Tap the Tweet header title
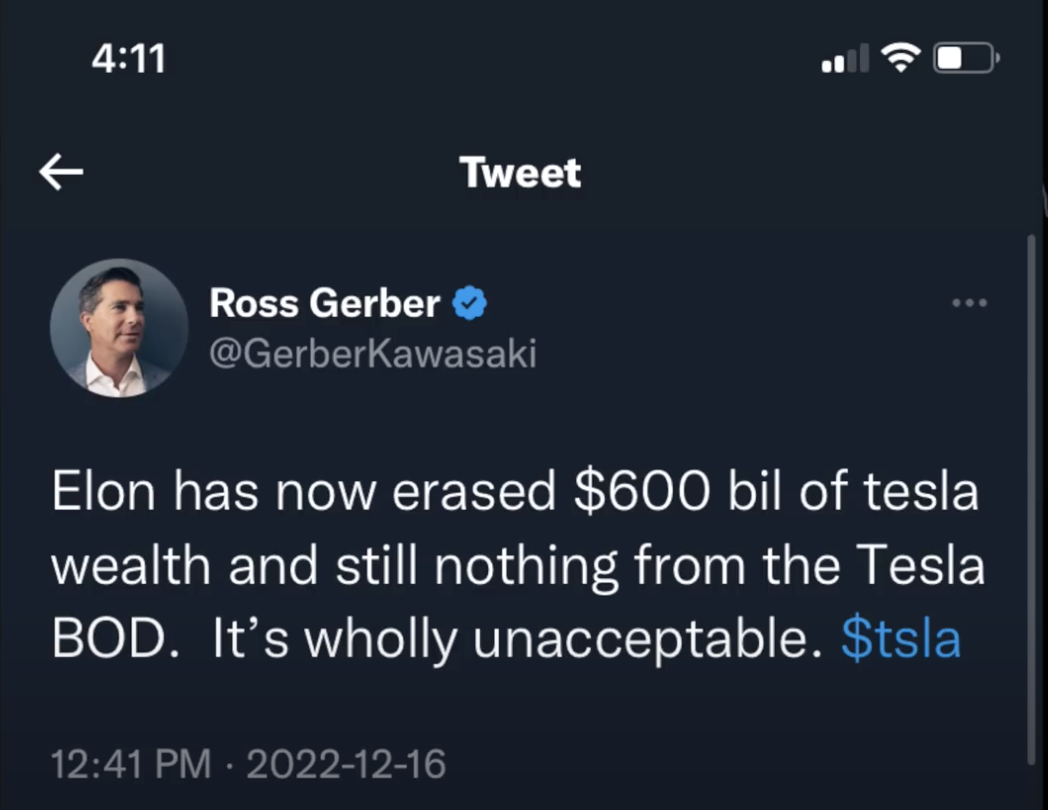Viewport: 1048px width, 810px height. click(x=520, y=173)
